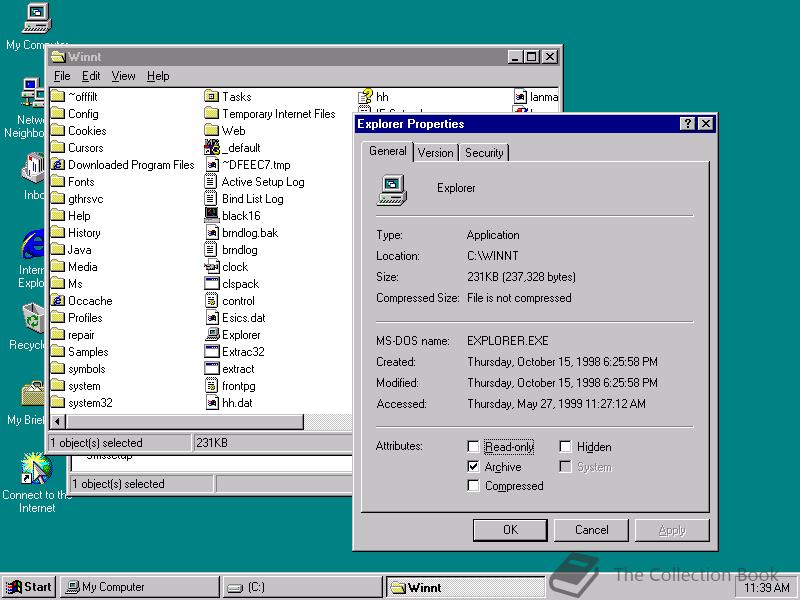Select the Temporary Internet Files folder icon
This screenshot has height=600, width=800.
(211, 114)
